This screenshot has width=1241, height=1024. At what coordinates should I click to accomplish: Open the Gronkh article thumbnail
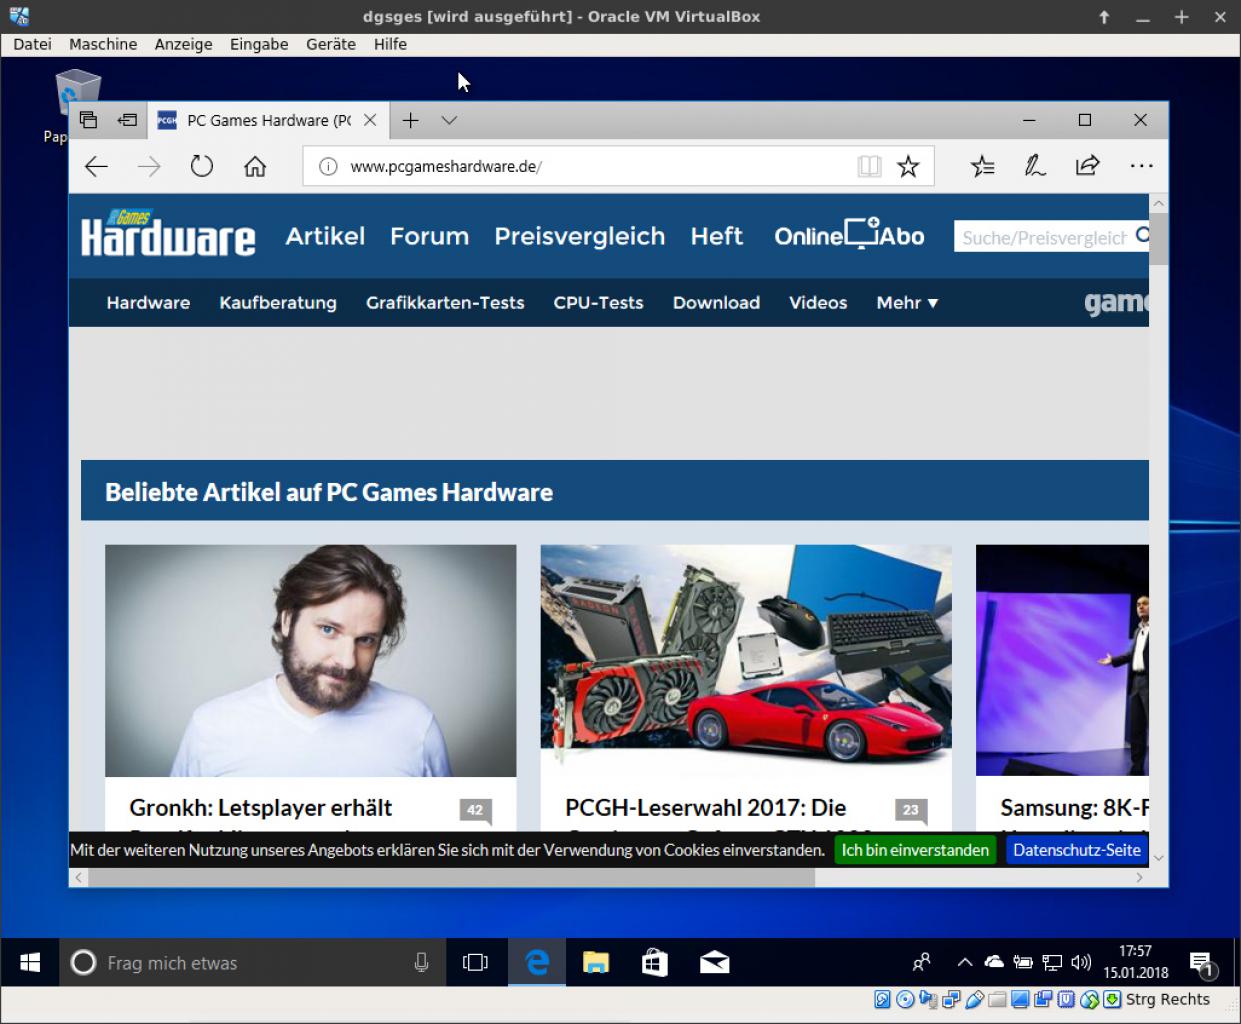tap(311, 660)
